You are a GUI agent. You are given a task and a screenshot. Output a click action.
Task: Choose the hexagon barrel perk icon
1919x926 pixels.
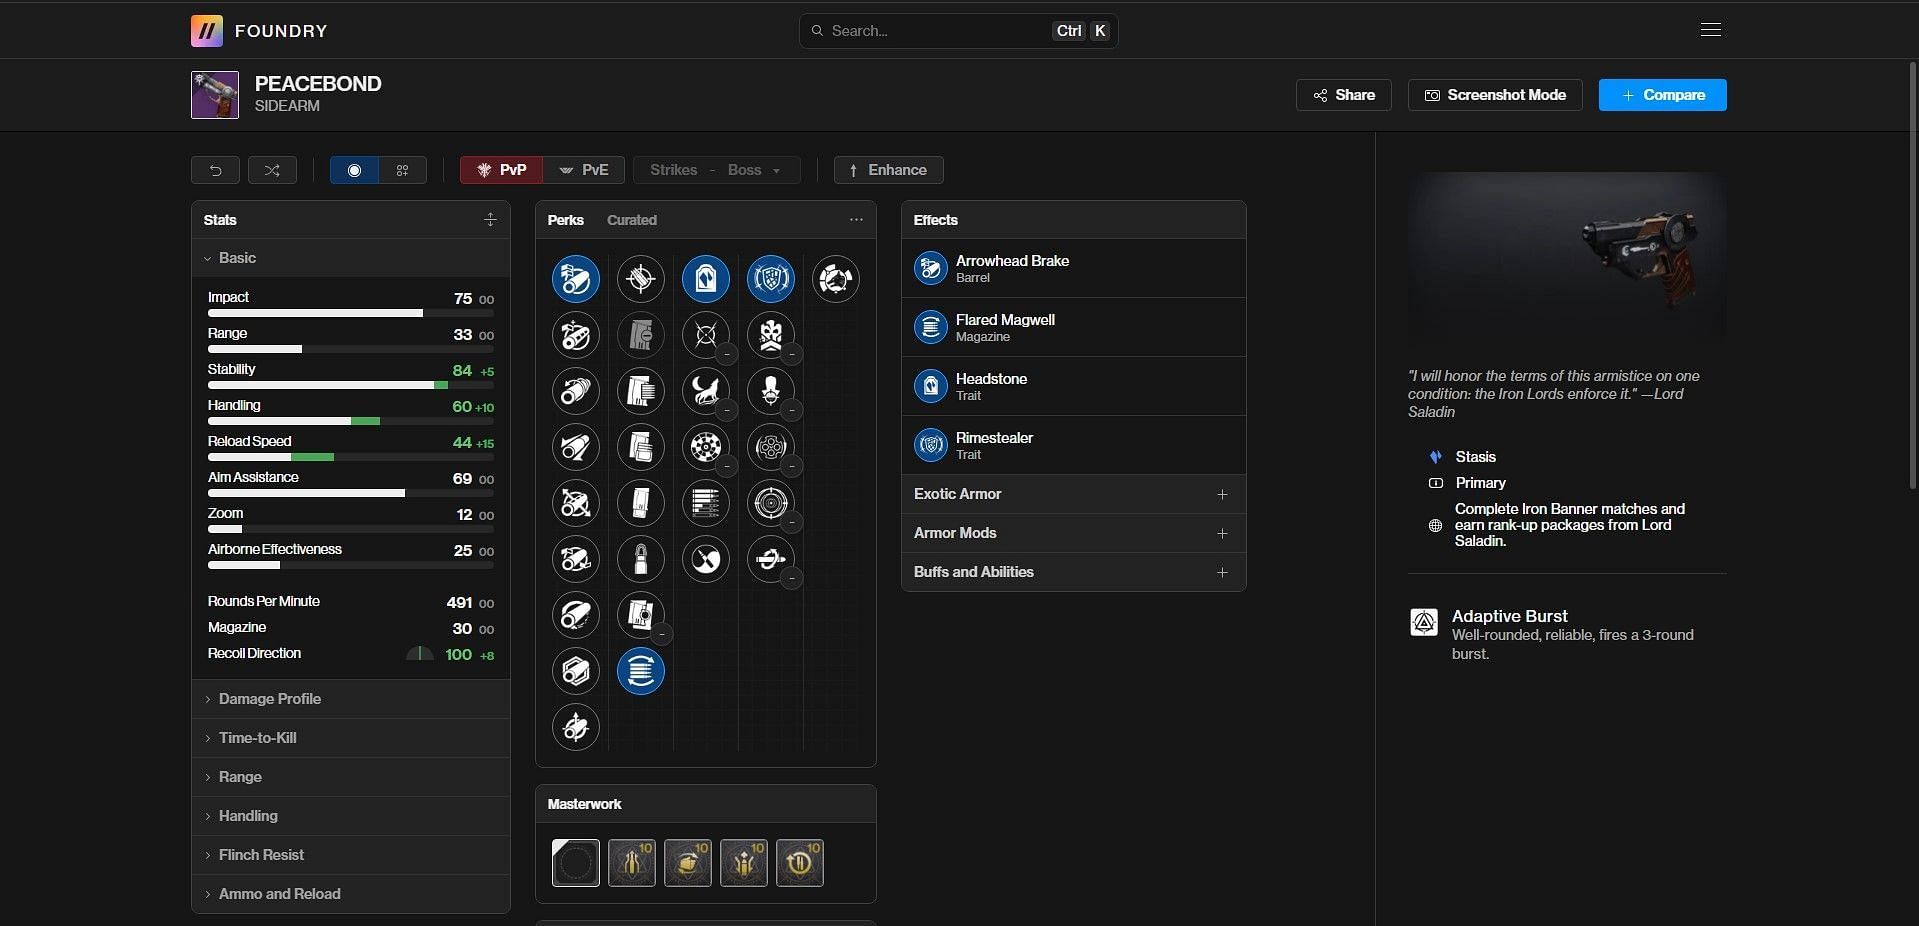tap(576, 671)
